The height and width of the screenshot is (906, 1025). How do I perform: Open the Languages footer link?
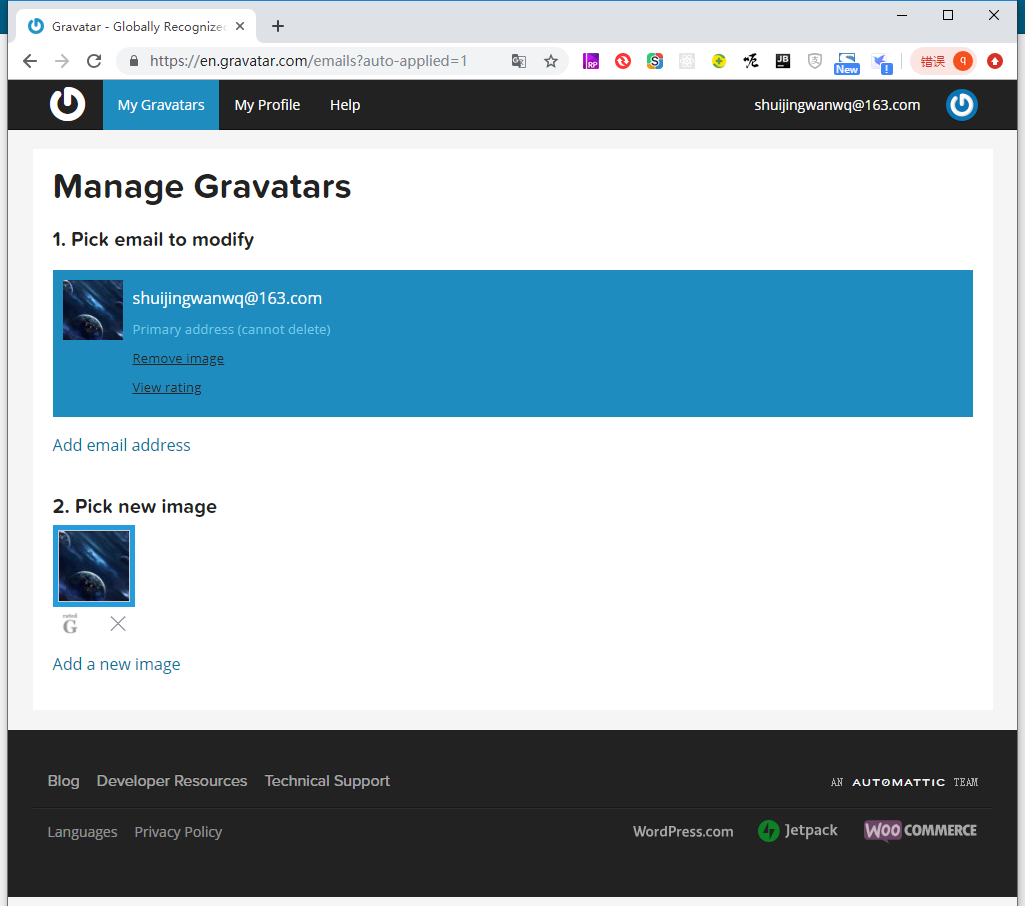[82, 832]
